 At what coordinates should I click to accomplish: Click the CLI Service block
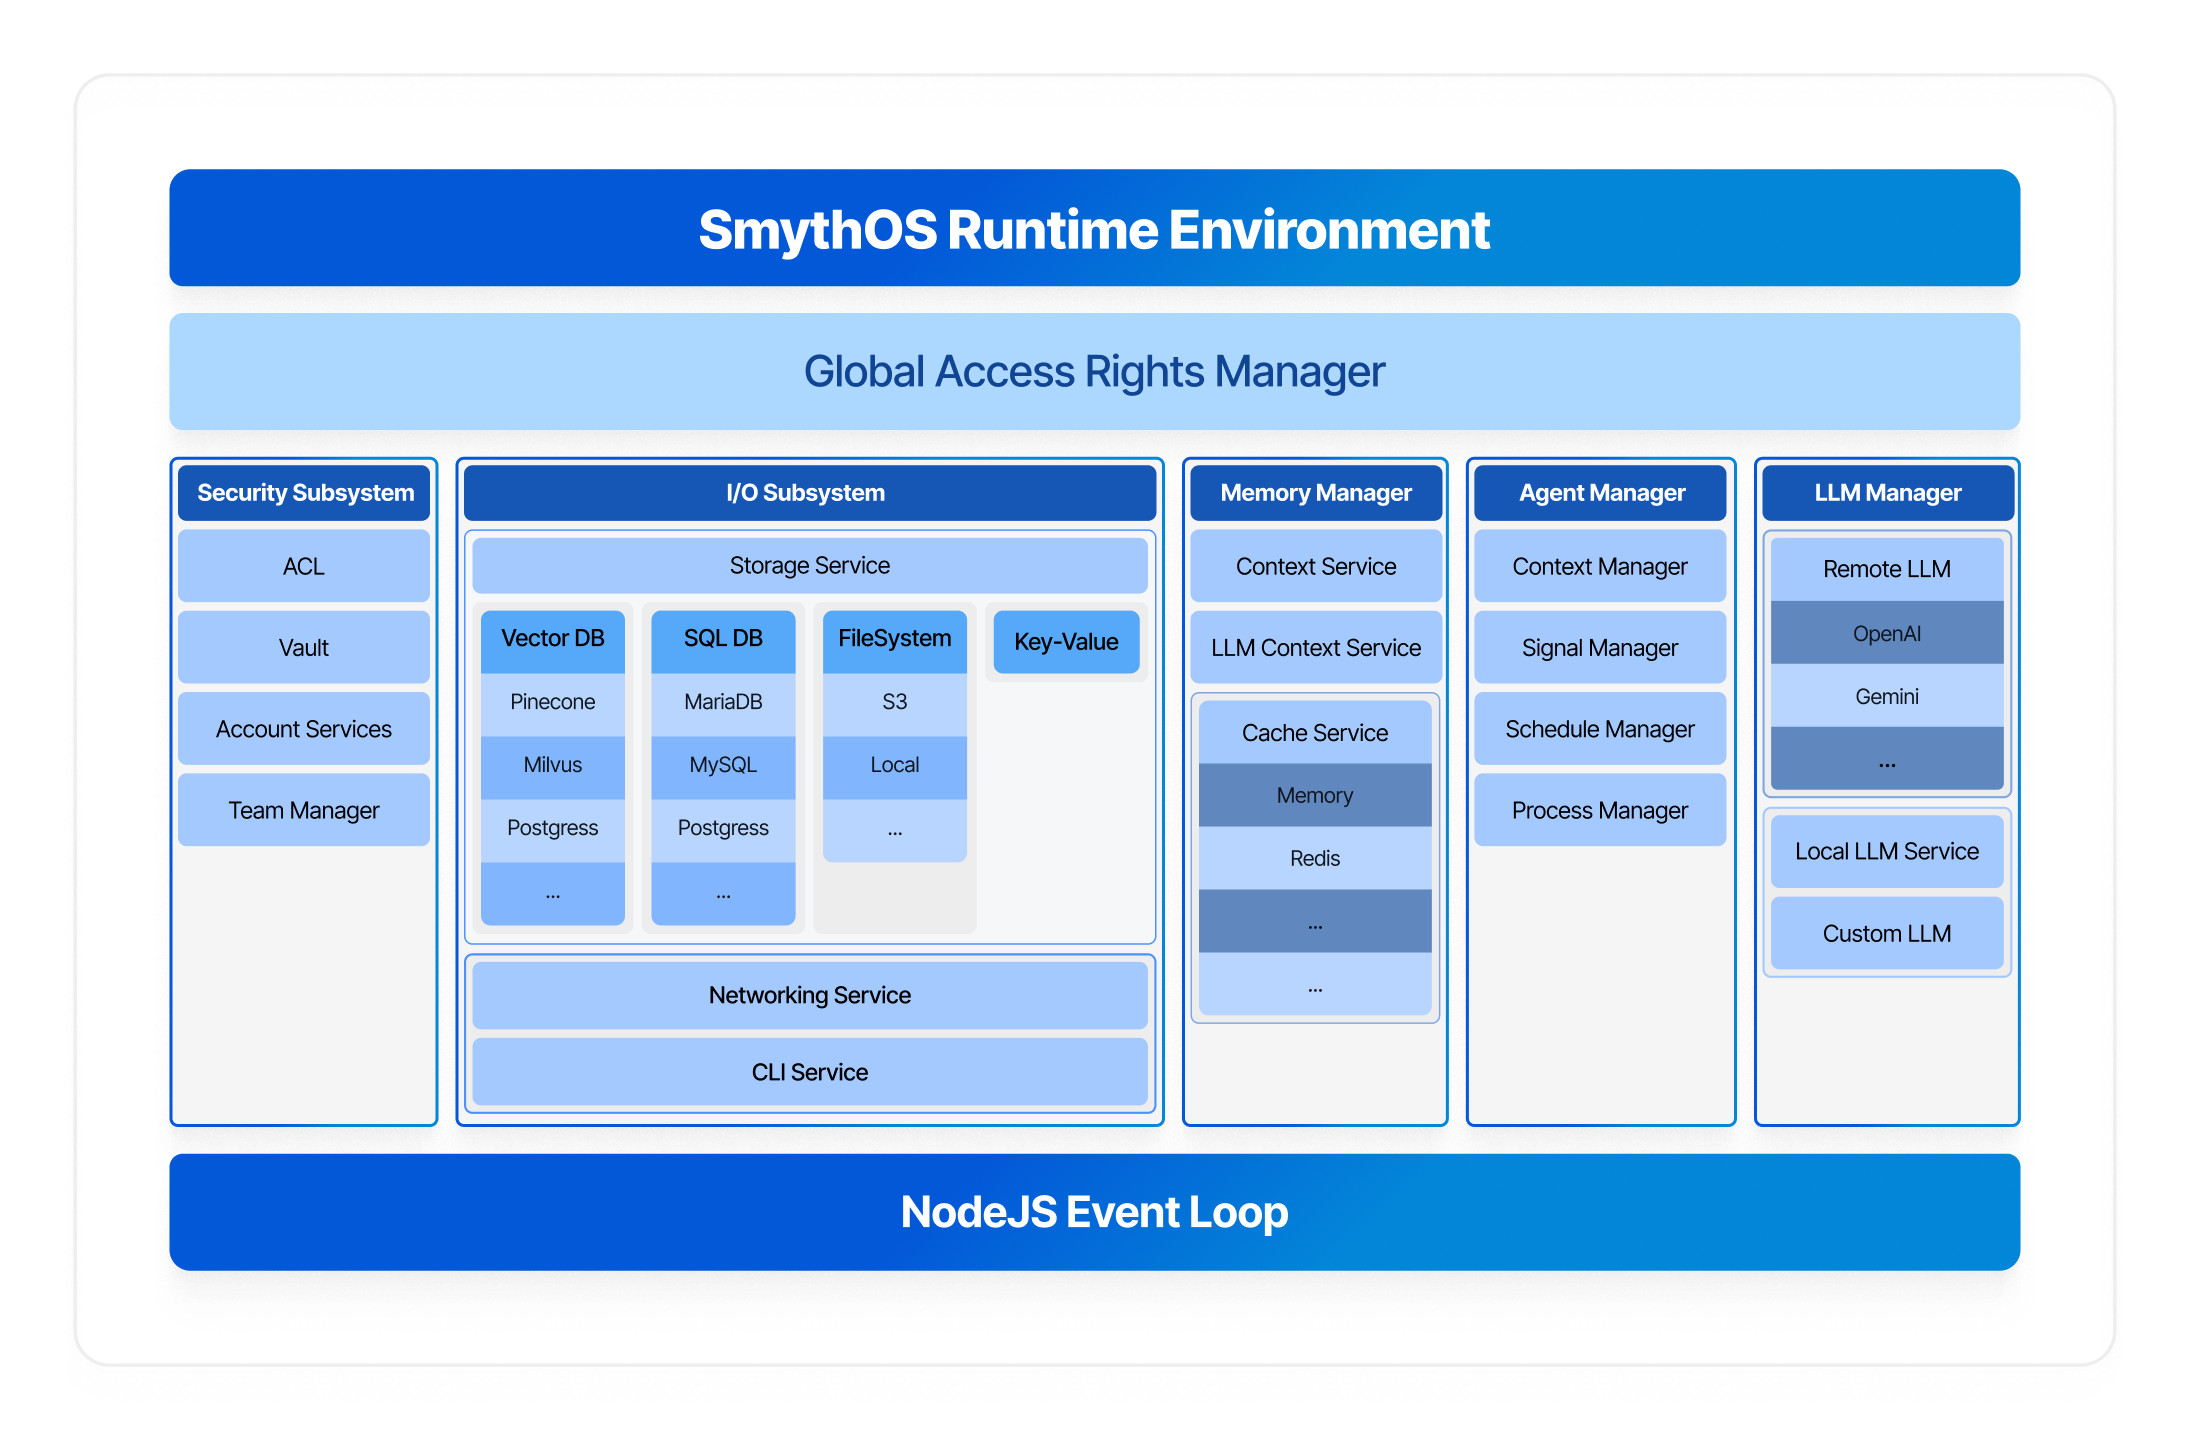(809, 1072)
